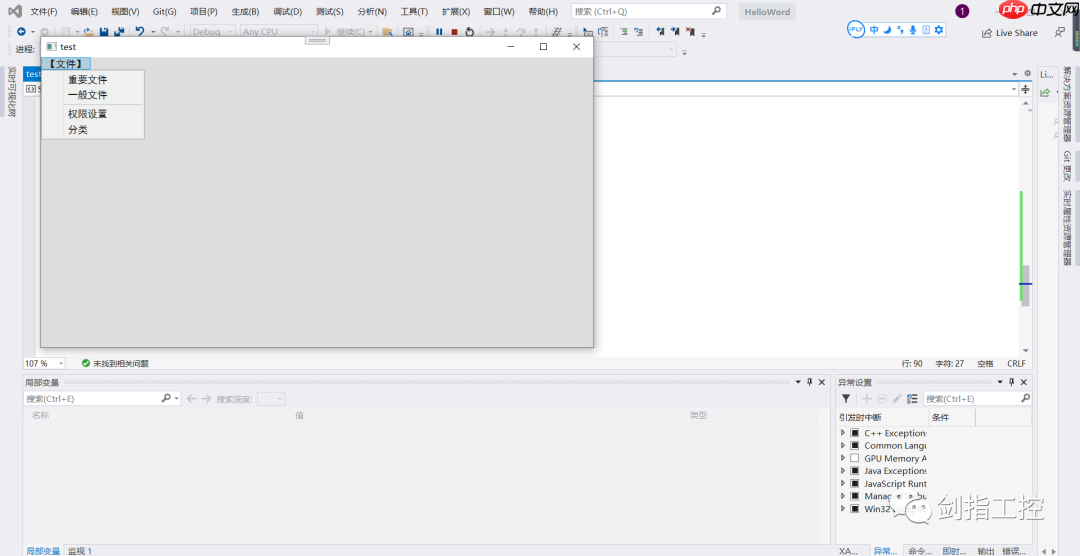Click search magnifier in top search box
Viewport: 1080px width, 556px height.
pyautogui.click(x=716, y=11)
